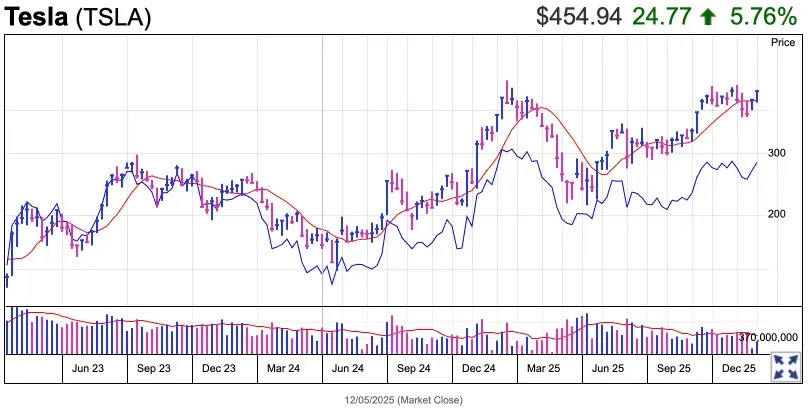
Task: Select the Dec 24 timeline label
Action: (x=478, y=369)
